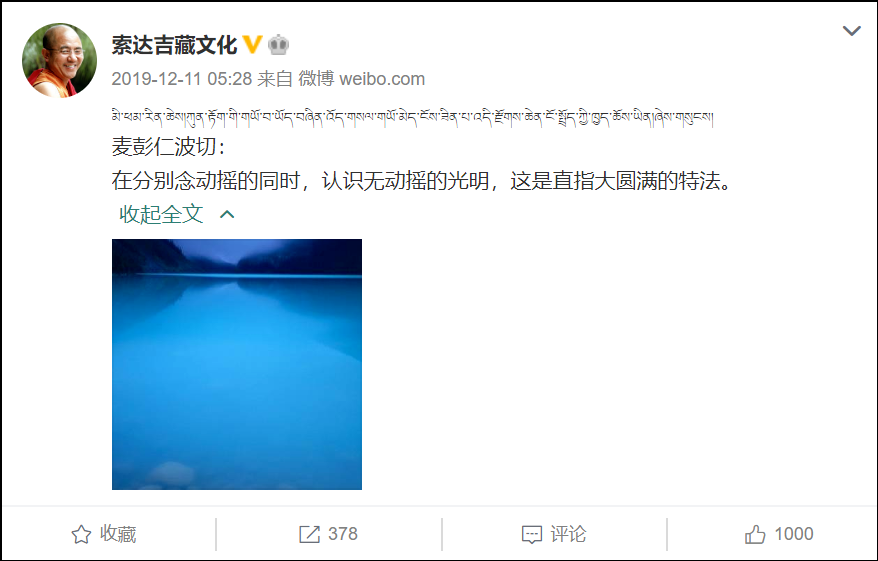Viewport: 878px width, 561px height.
Task: Open the post timestamp 2019-12-11 05:28
Action: coord(182,79)
